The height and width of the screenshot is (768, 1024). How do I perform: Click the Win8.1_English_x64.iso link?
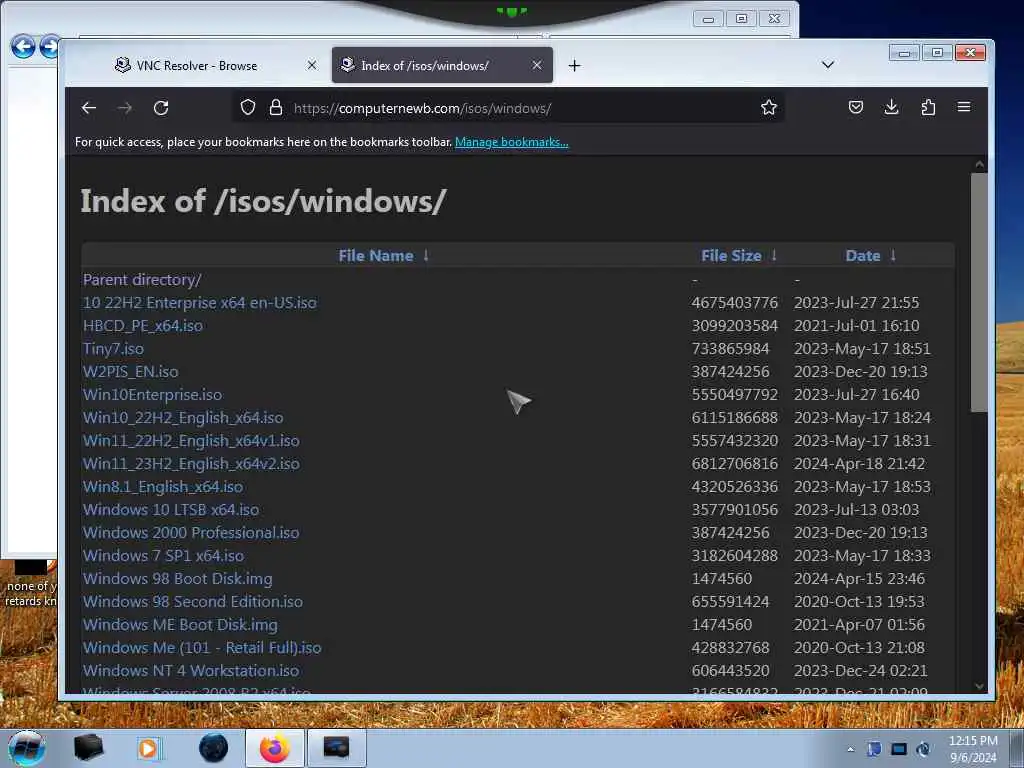click(163, 487)
